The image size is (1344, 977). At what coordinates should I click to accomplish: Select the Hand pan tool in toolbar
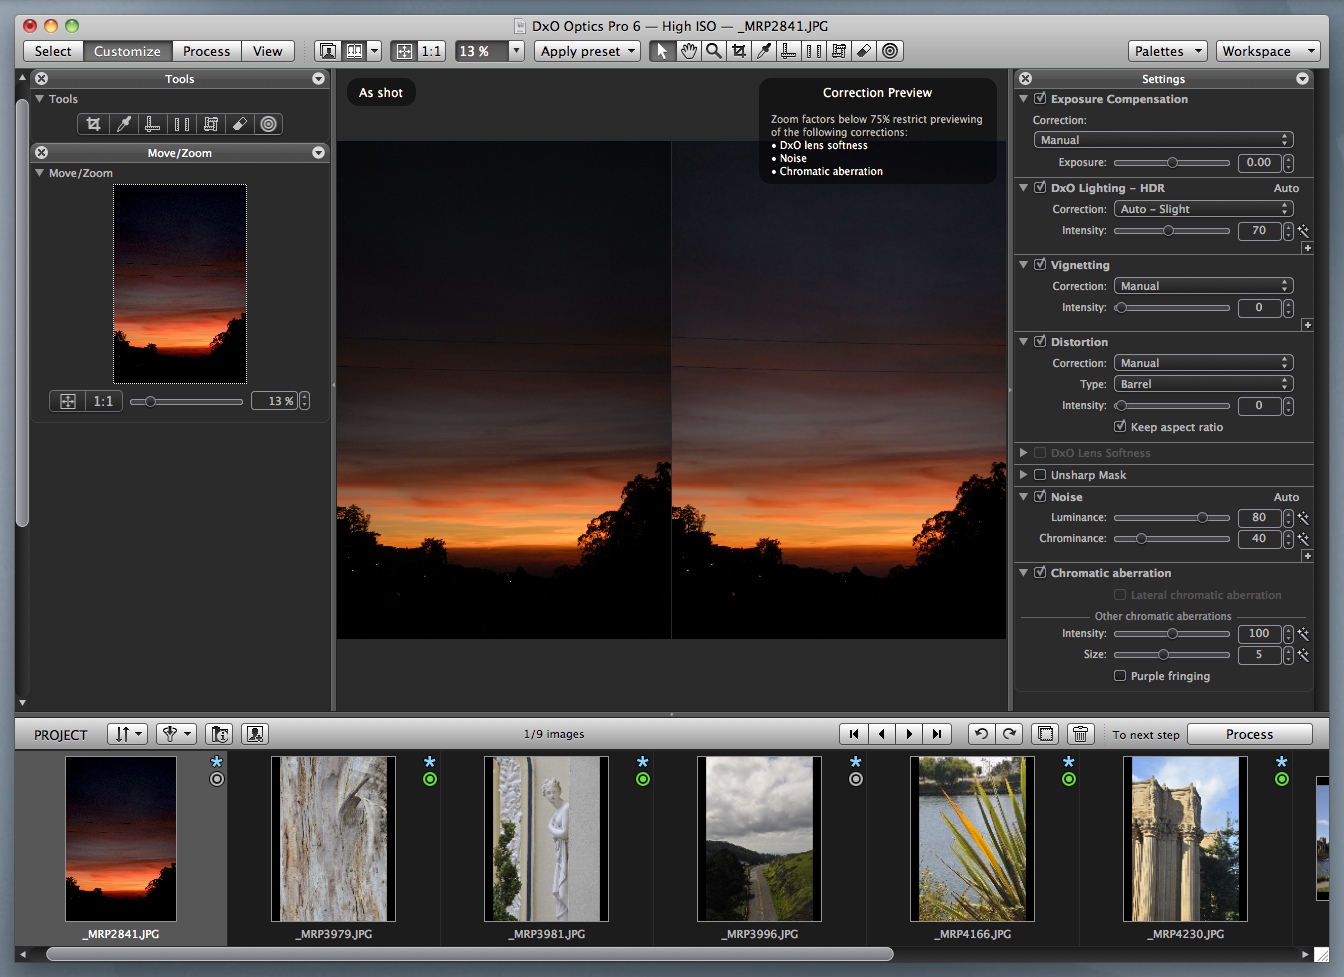688,51
